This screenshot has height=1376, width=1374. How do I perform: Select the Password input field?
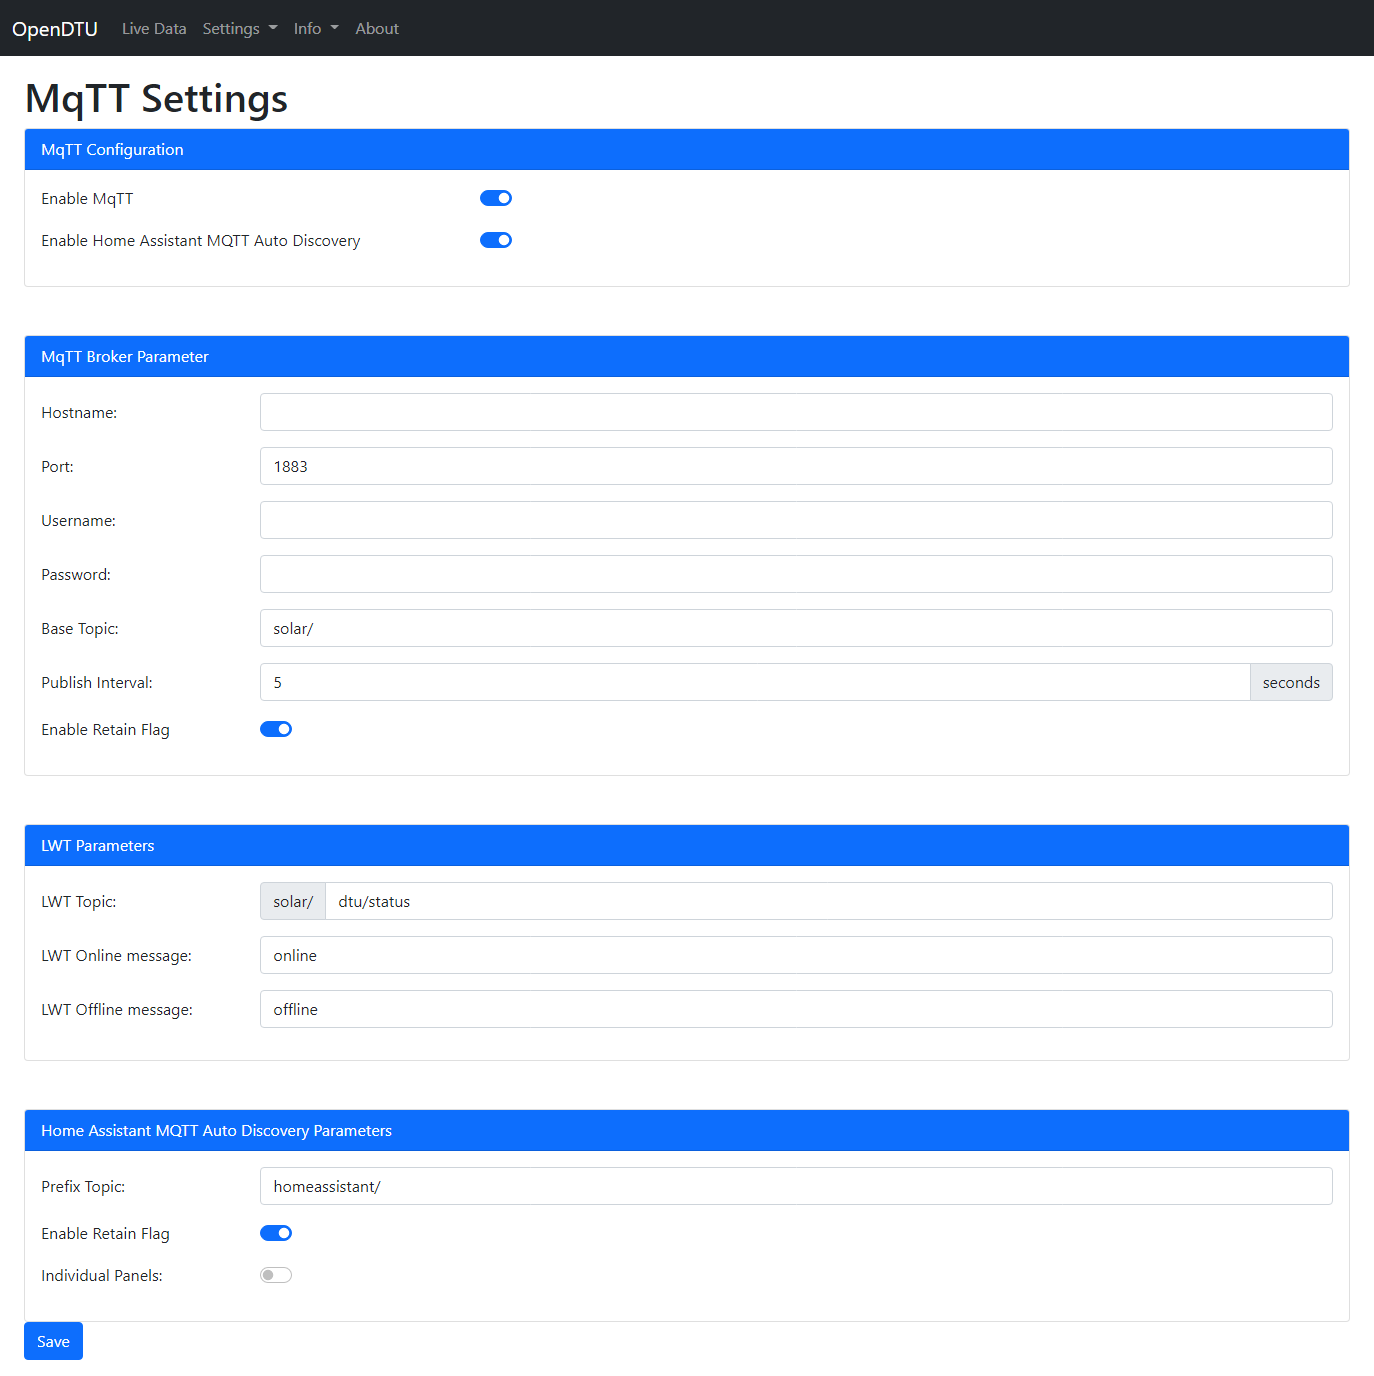point(795,574)
